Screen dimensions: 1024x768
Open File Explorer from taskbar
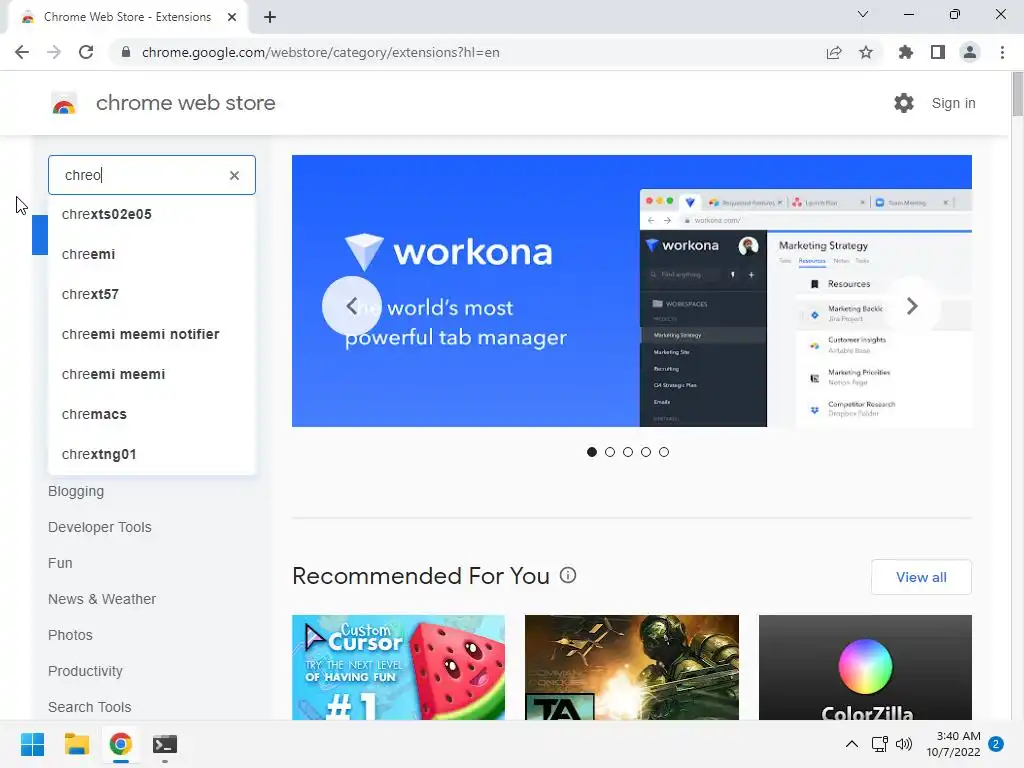76,744
